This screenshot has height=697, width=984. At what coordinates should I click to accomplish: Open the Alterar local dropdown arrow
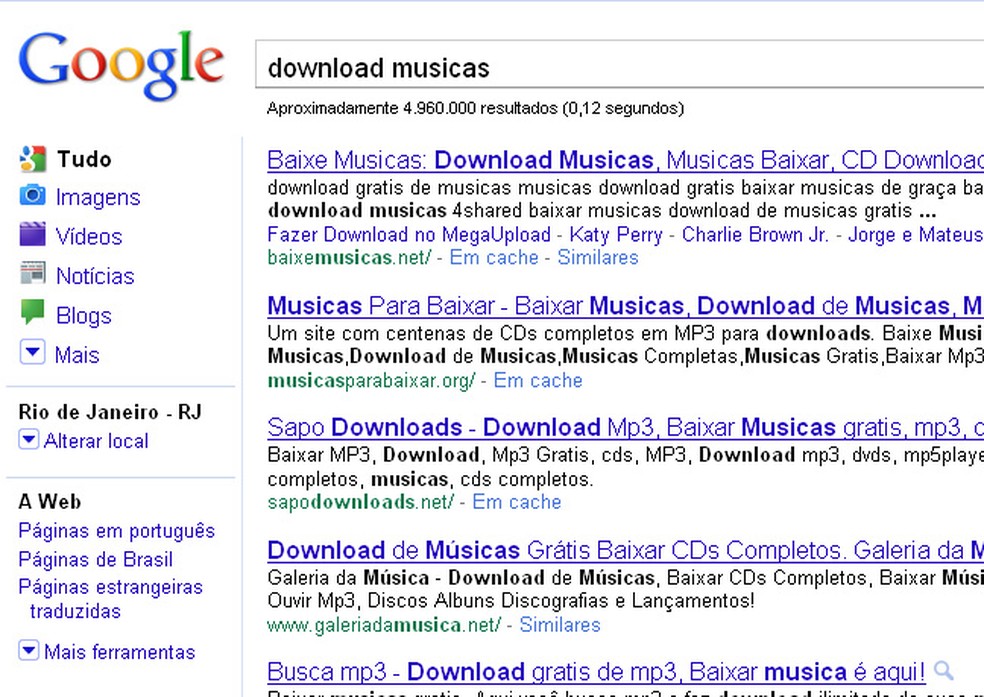point(29,440)
